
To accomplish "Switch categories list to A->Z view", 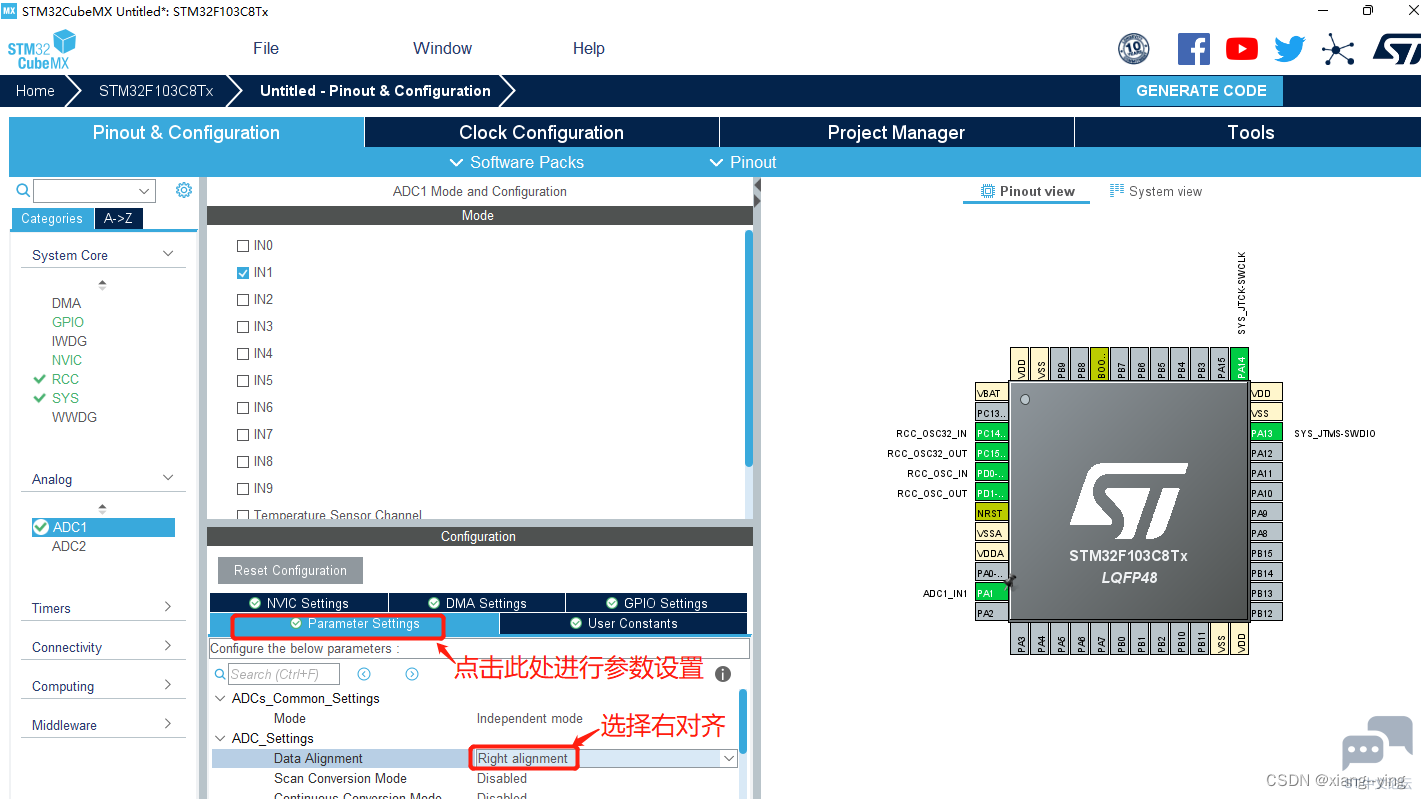I will 118,219.
